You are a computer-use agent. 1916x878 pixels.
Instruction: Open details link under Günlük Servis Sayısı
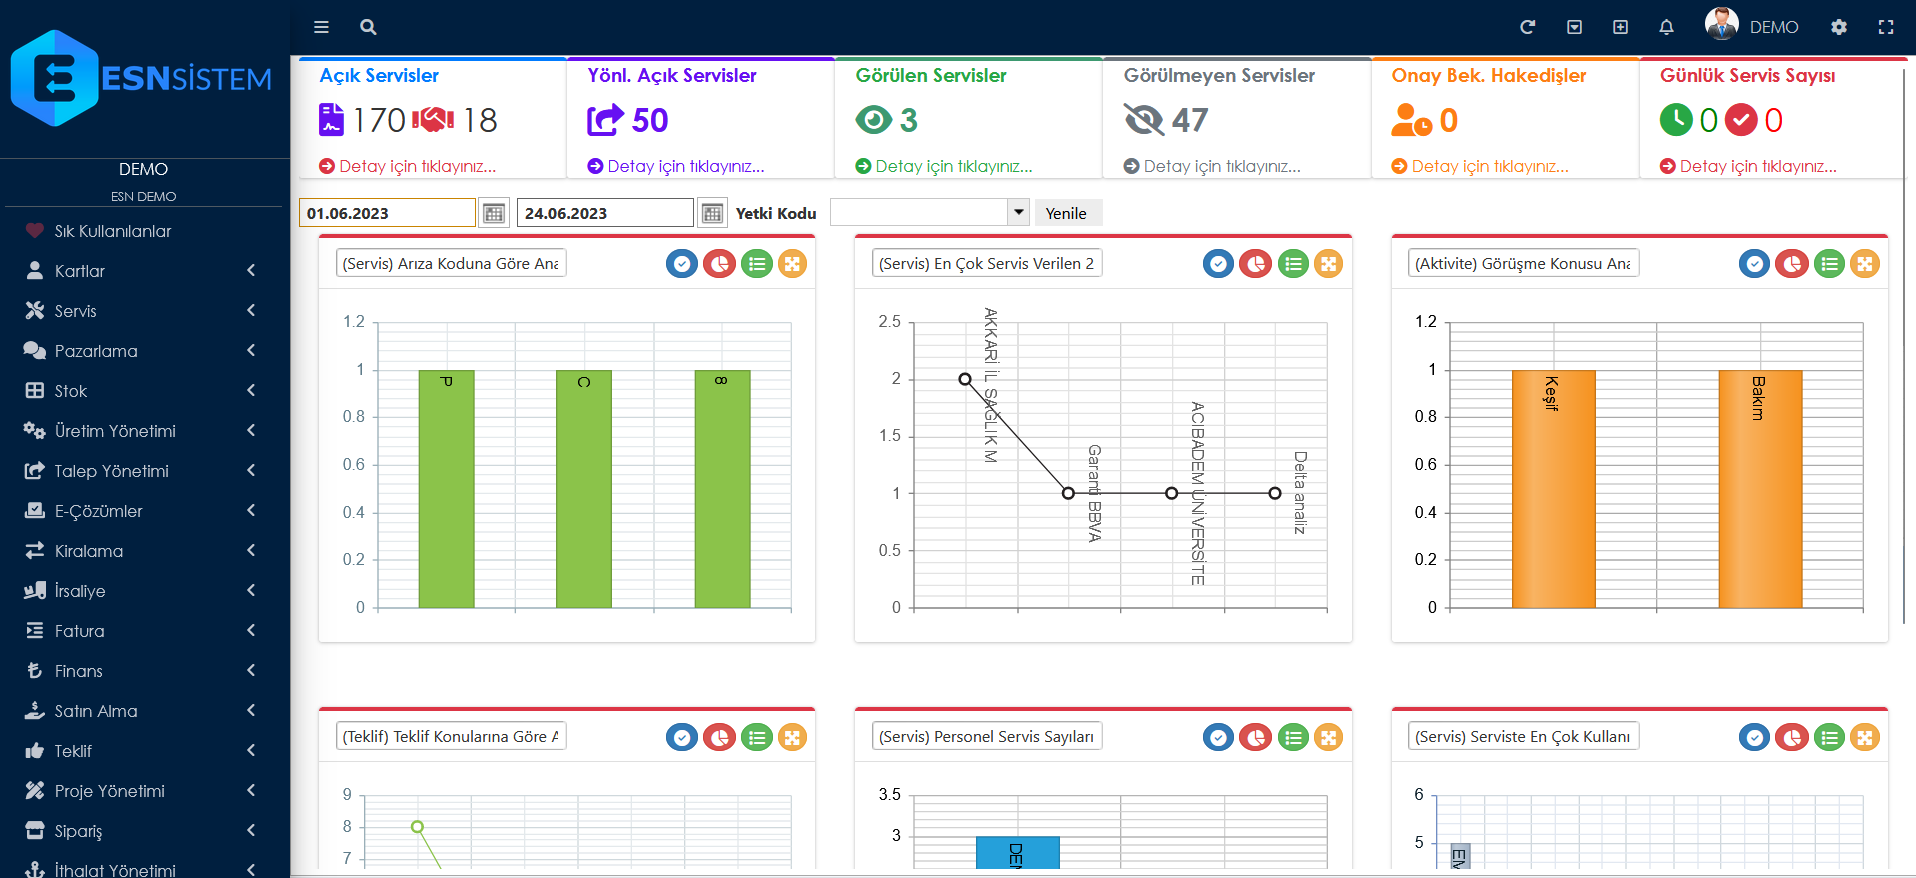pyautogui.click(x=1748, y=166)
